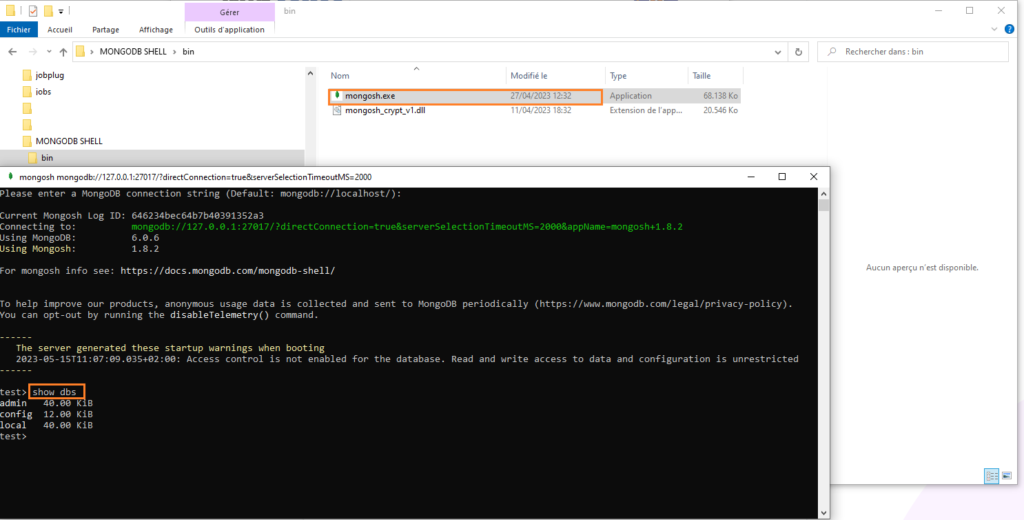Click the show dbs command text
The height and width of the screenshot is (520, 1024).
point(55,392)
